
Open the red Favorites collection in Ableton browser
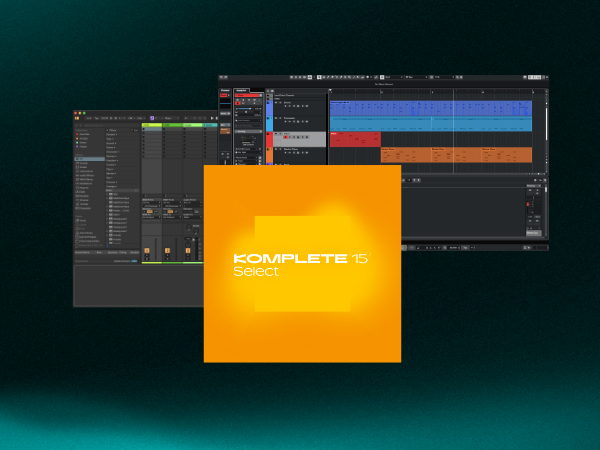(x=83, y=134)
